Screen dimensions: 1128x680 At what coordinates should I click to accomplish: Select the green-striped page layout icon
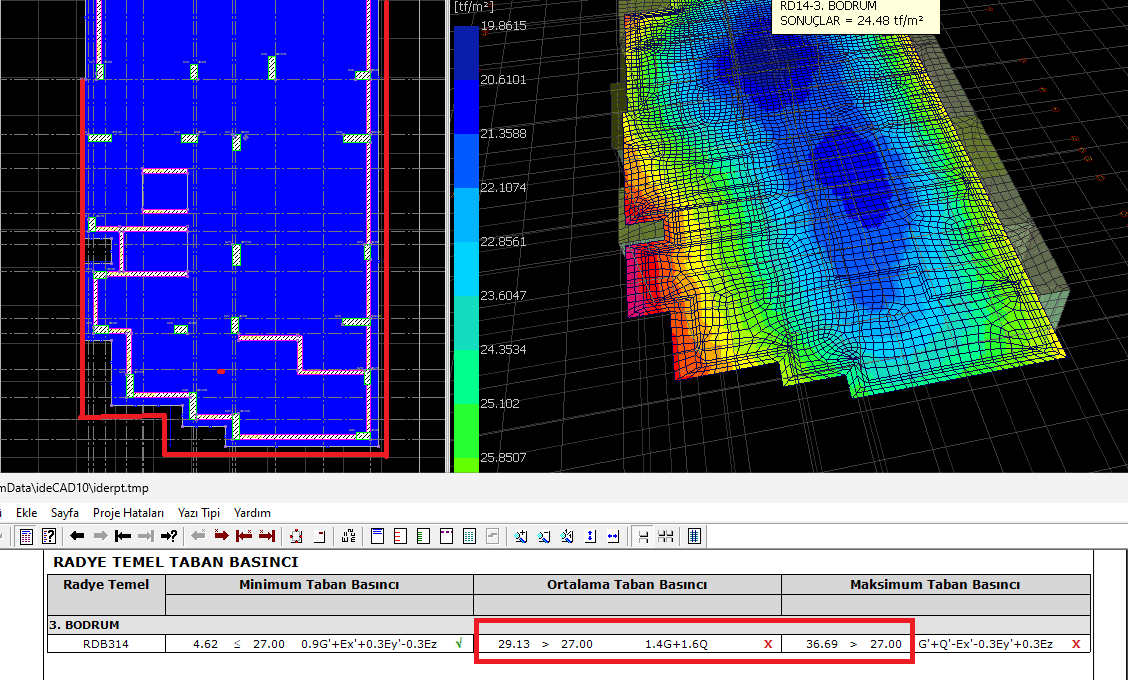[423, 536]
